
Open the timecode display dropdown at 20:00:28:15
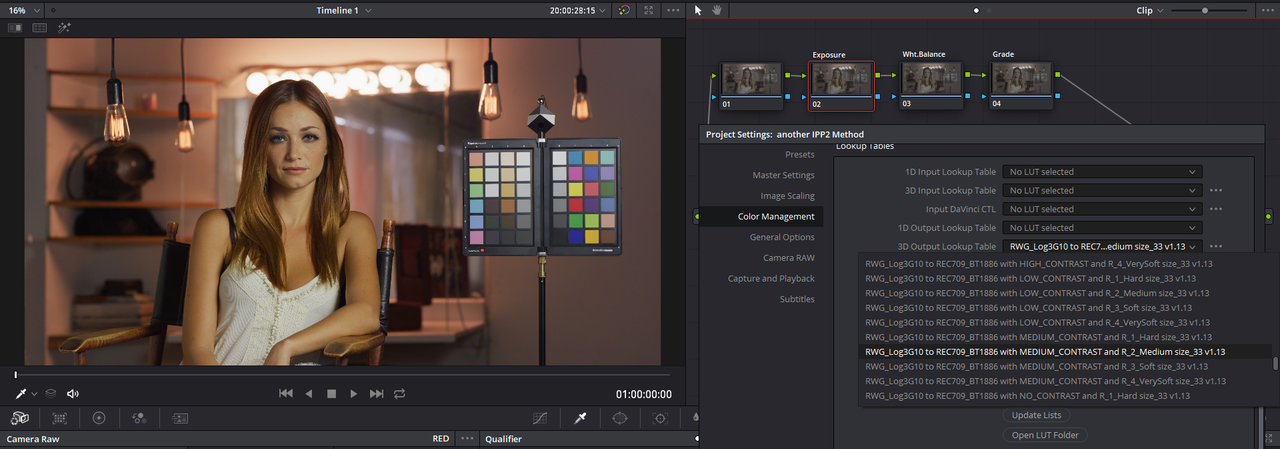point(579,10)
